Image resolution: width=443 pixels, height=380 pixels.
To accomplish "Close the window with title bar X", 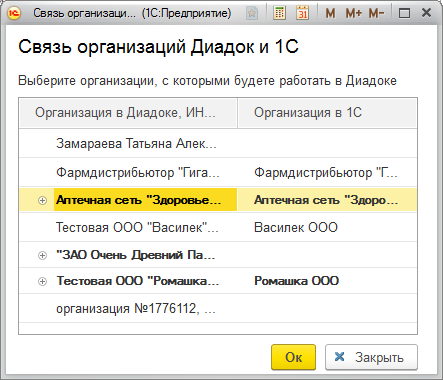I will (x=426, y=13).
